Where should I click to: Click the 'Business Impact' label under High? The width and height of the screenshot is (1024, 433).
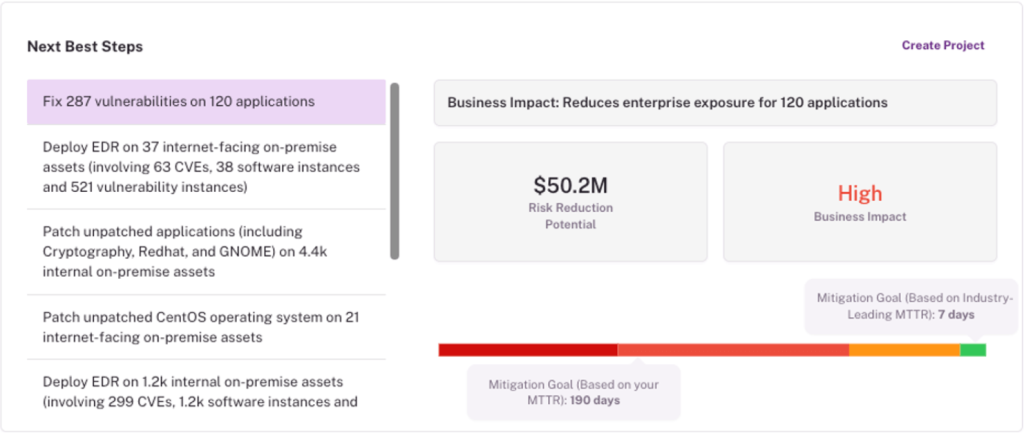[x=859, y=217]
